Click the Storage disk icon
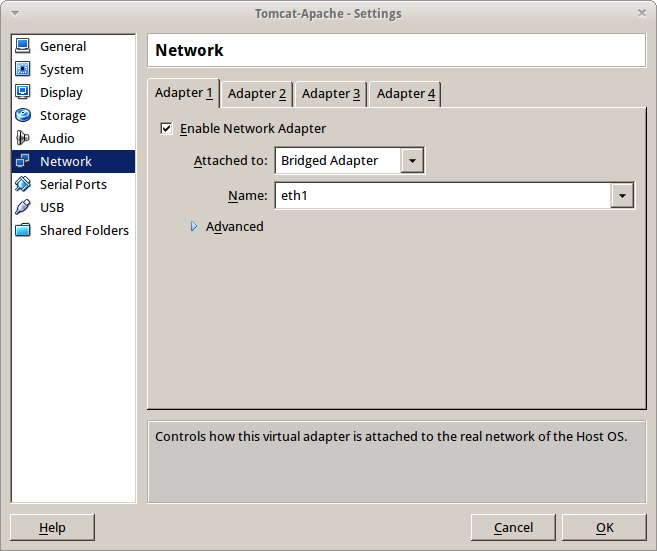657x551 pixels. (23, 115)
